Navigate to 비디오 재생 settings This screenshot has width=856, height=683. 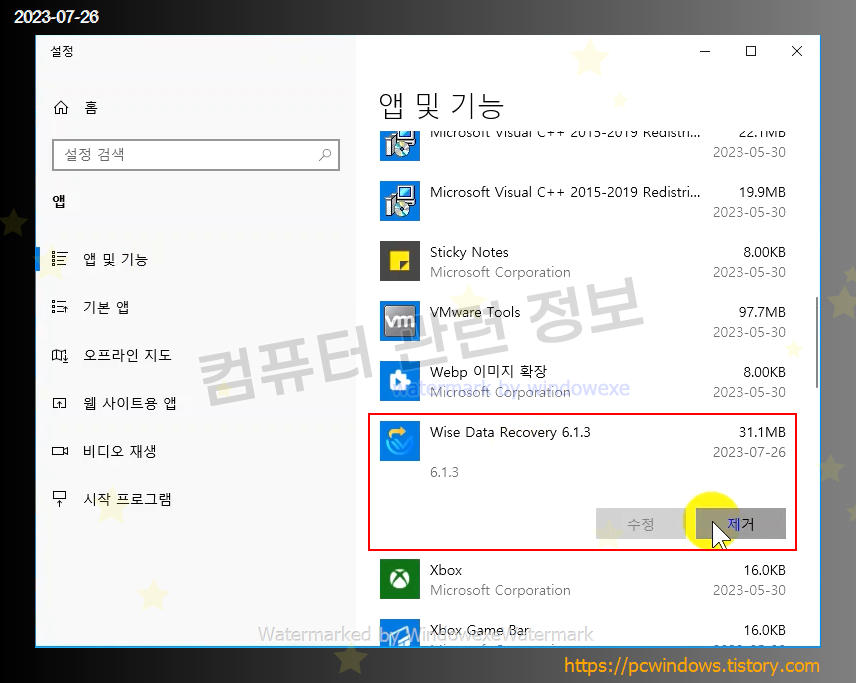pyautogui.click(x=120, y=452)
